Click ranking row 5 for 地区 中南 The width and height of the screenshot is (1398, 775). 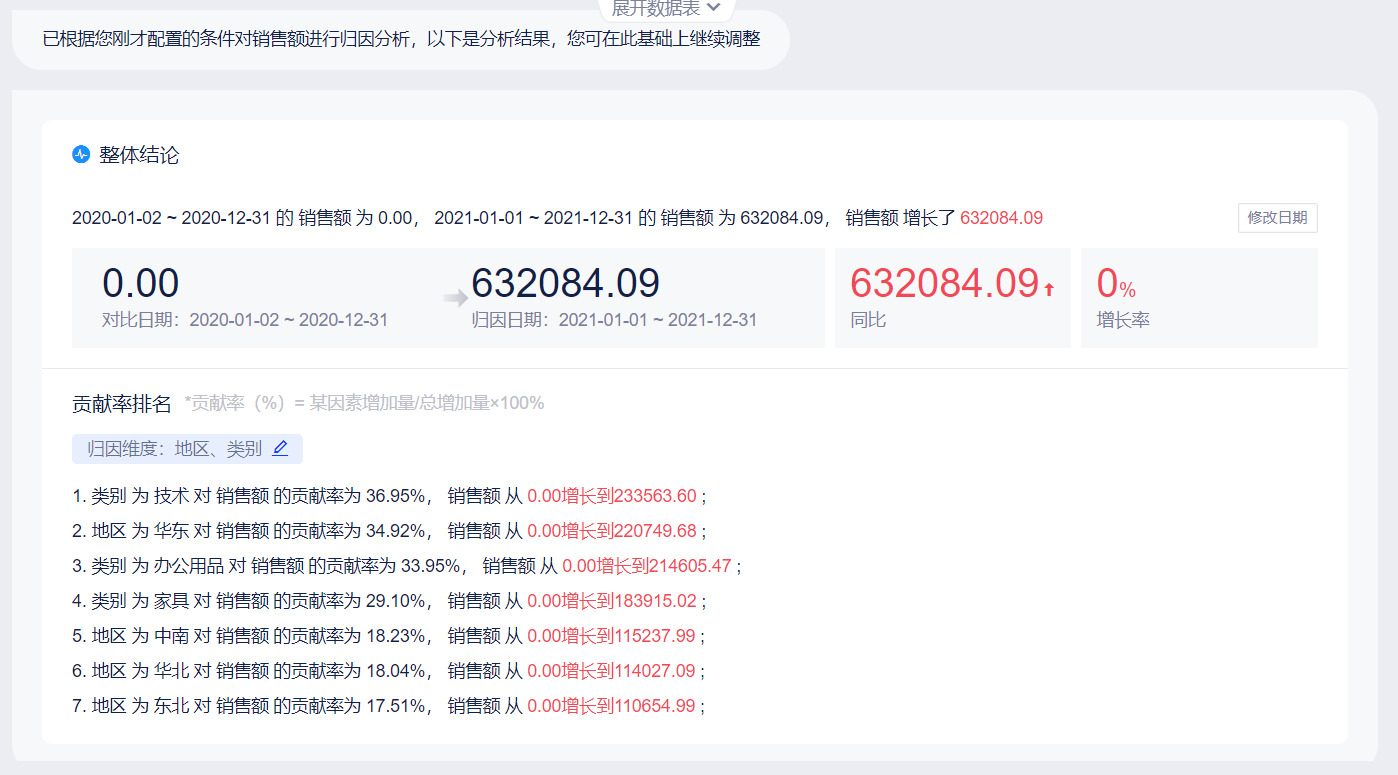pyautogui.click(x=389, y=636)
